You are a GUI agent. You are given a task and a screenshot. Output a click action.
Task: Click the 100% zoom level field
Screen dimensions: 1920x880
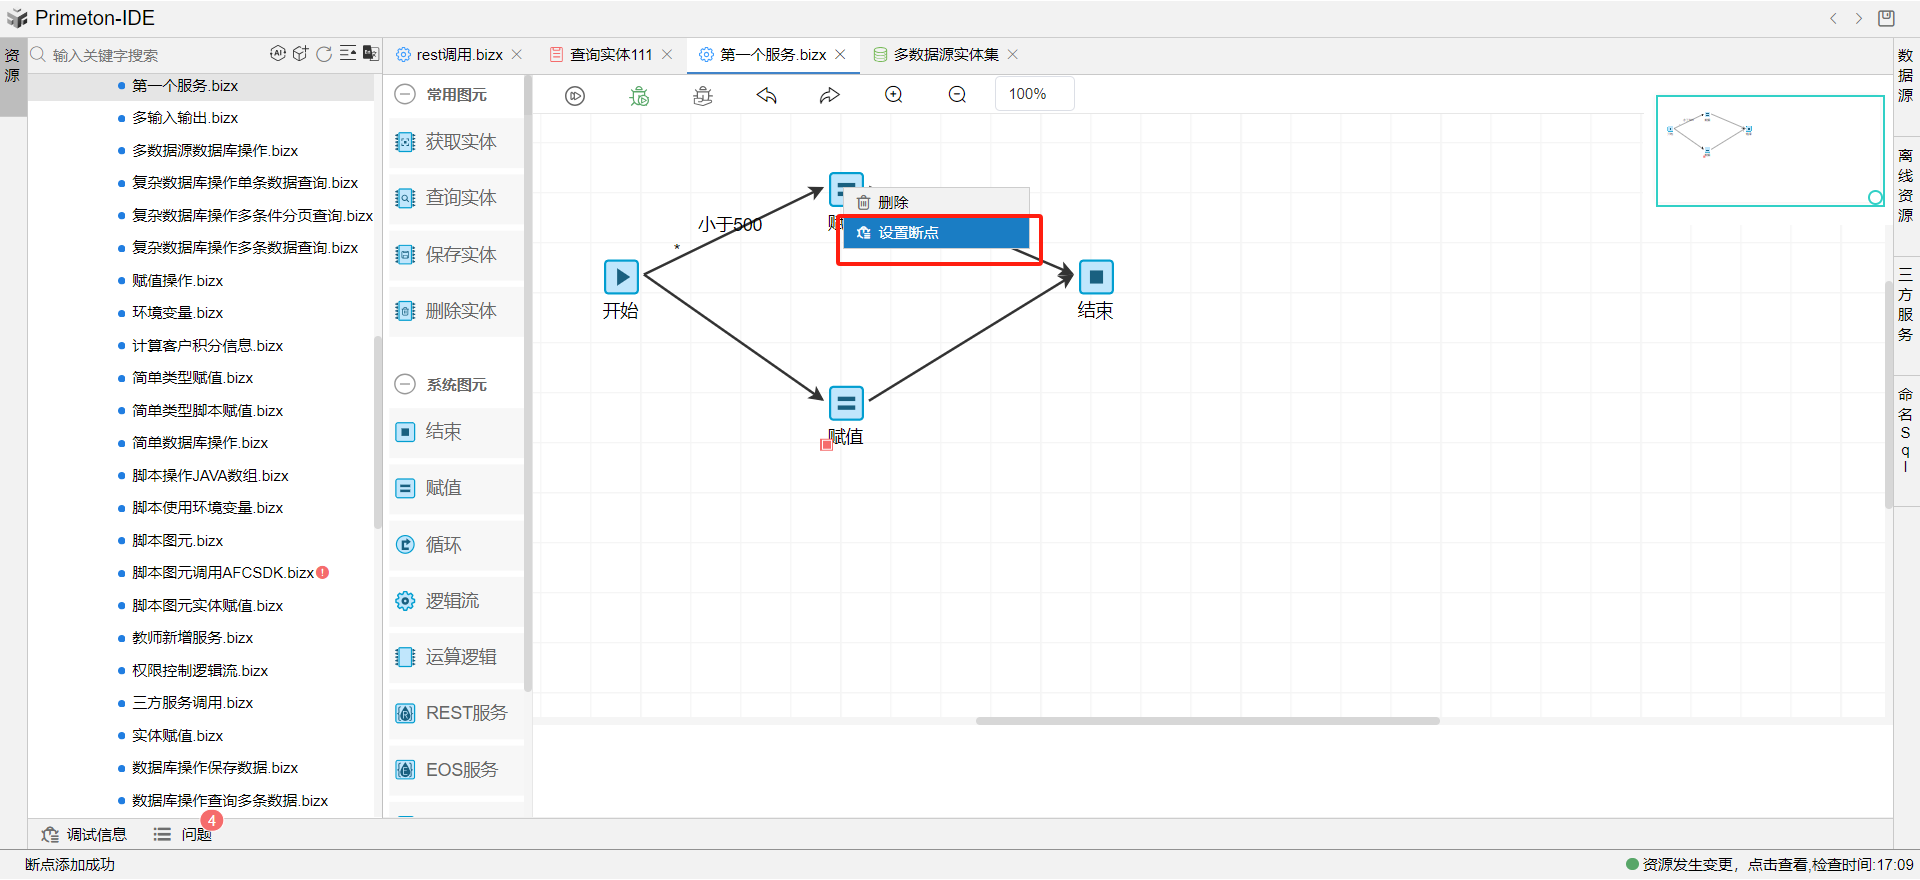point(1034,94)
